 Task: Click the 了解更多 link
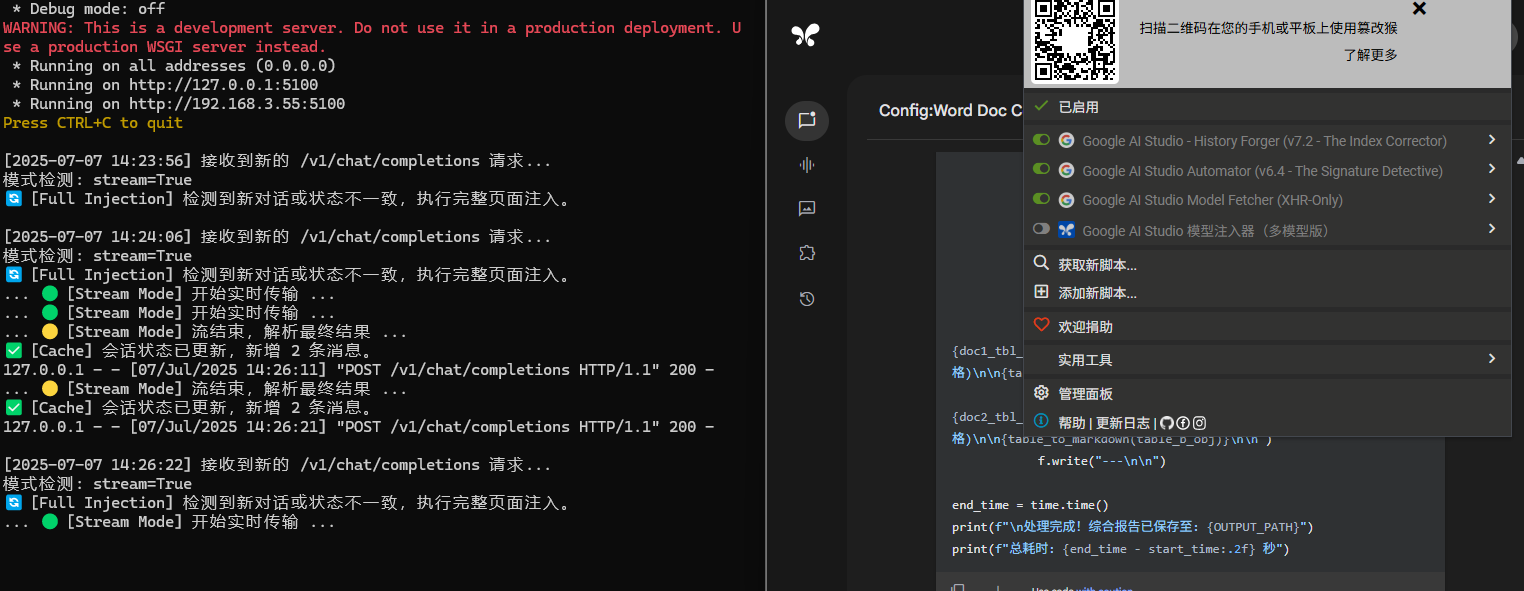coord(1370,55)
